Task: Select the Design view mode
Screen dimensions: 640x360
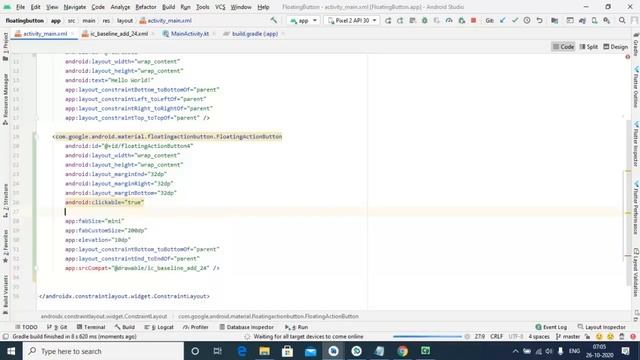Action: [616, 47]
